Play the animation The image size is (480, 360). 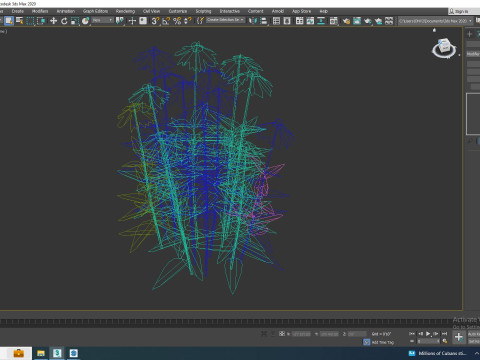pyautogui.click(x=428, y=334)
